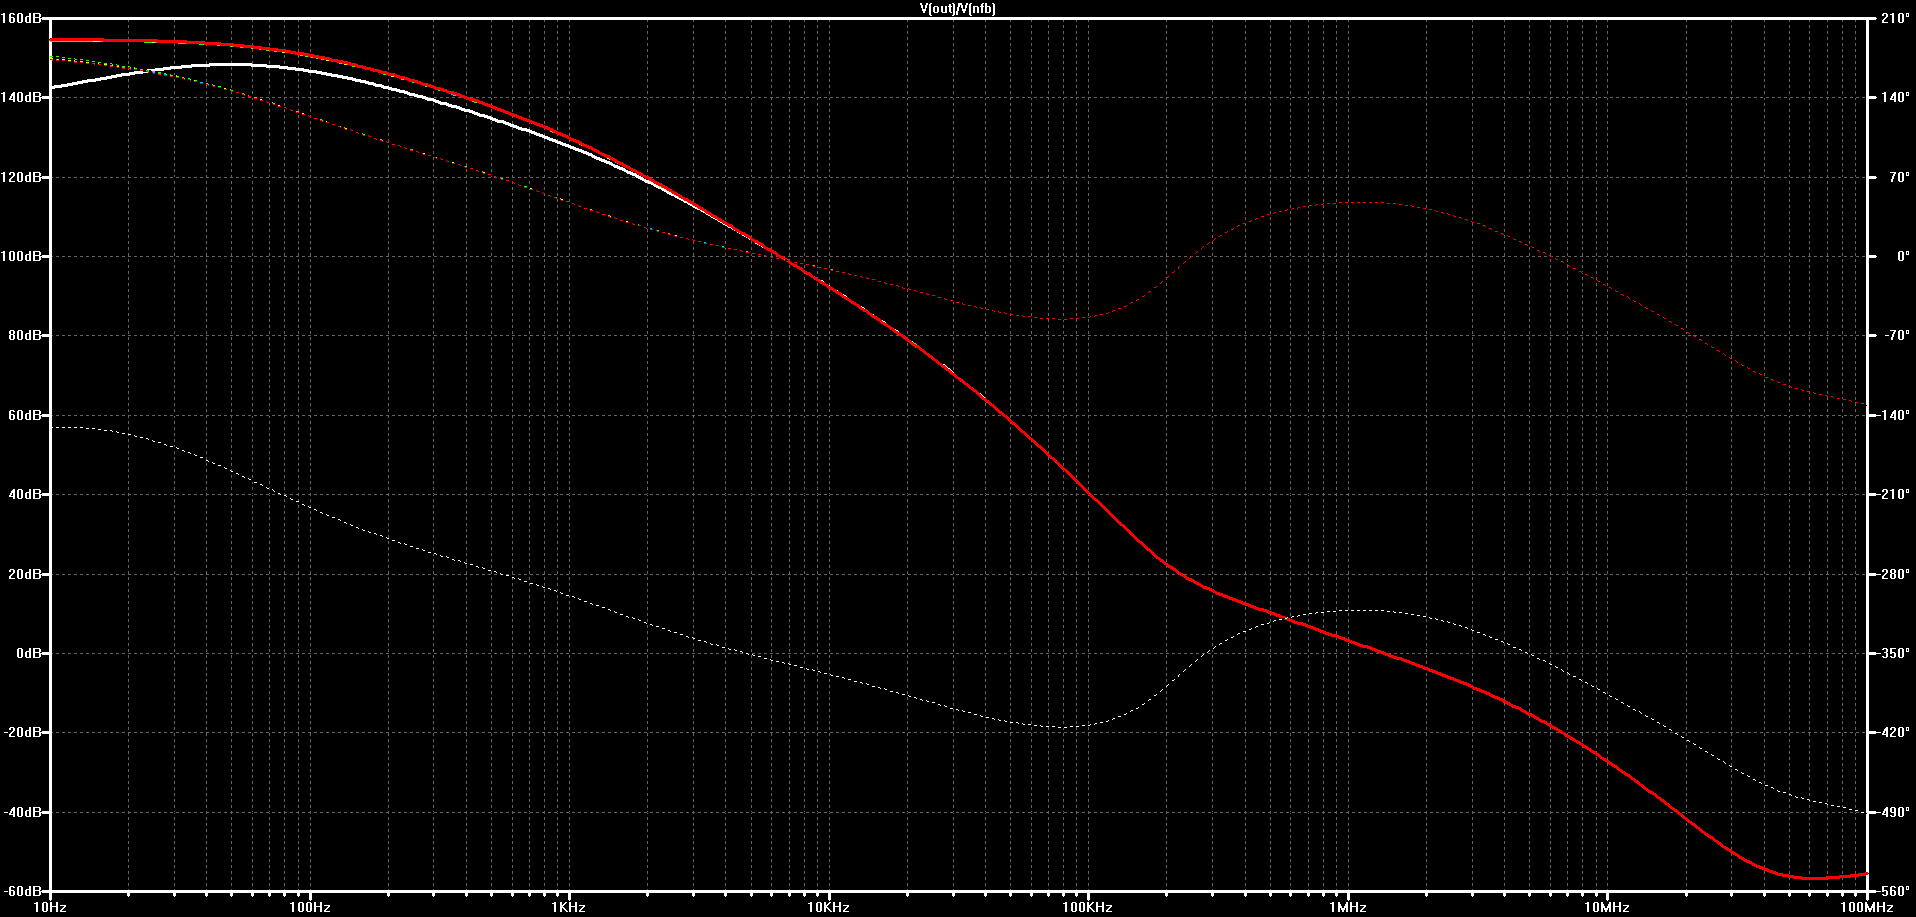The image size is (1916, 917).
Task: Click the 140dB left axis label
Action: tap(21, 97)
